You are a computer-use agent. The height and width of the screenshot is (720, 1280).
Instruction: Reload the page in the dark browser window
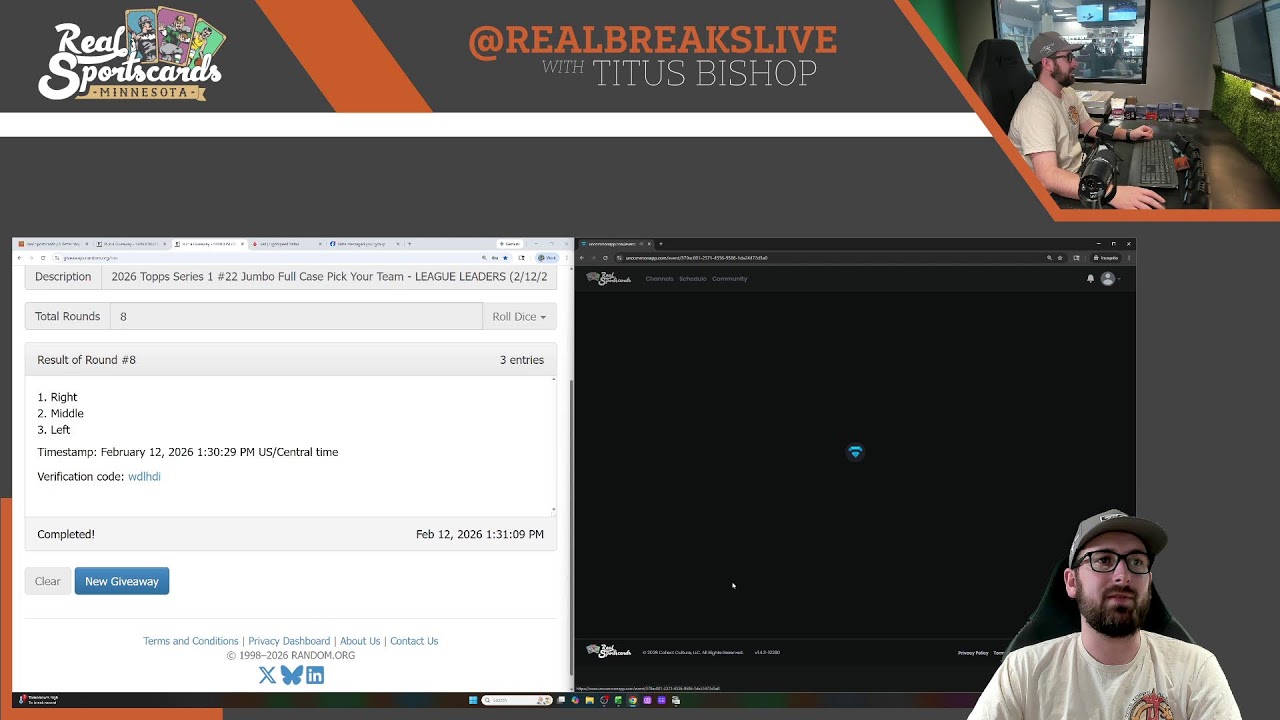[x=605, y=258]
